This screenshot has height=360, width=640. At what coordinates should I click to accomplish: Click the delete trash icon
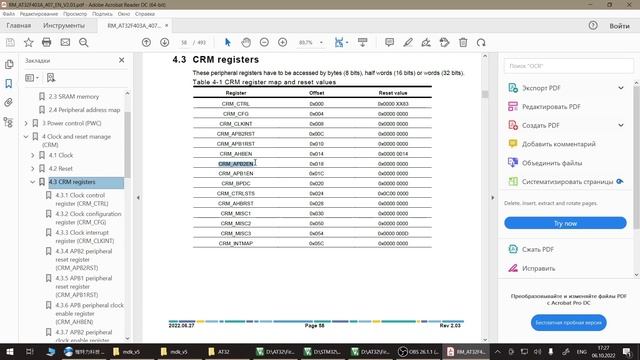(x=463, y=42)
